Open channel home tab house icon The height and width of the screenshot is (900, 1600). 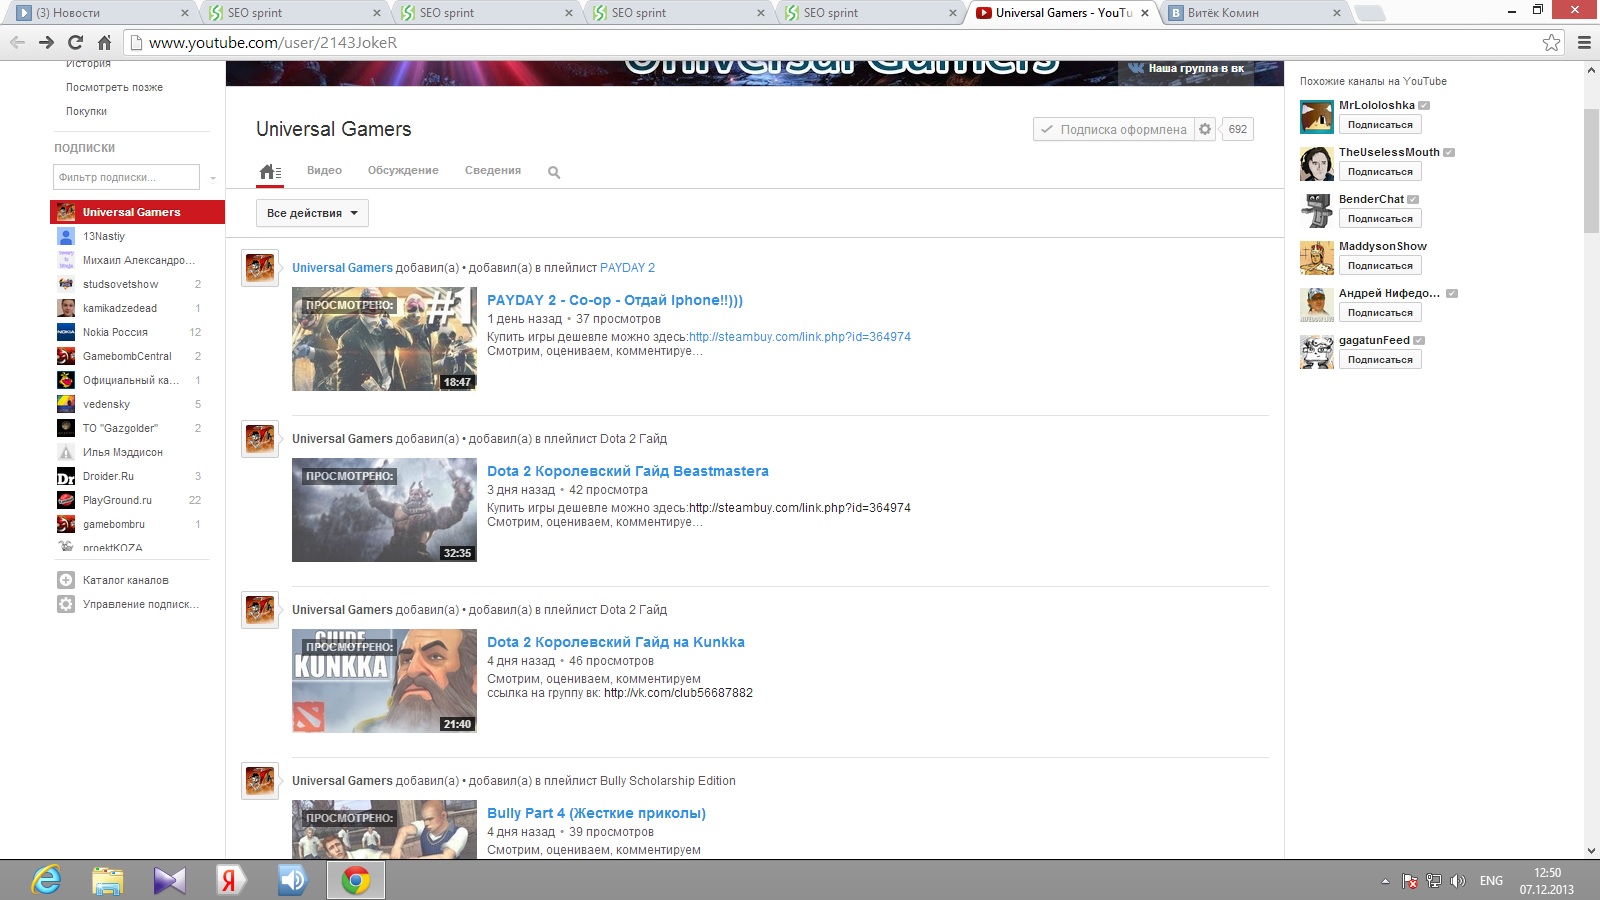(x=270, y=172)
